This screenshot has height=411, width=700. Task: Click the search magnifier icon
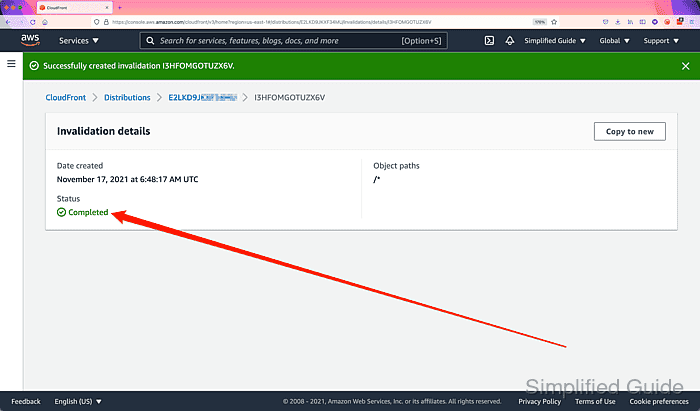pos(150,41)
